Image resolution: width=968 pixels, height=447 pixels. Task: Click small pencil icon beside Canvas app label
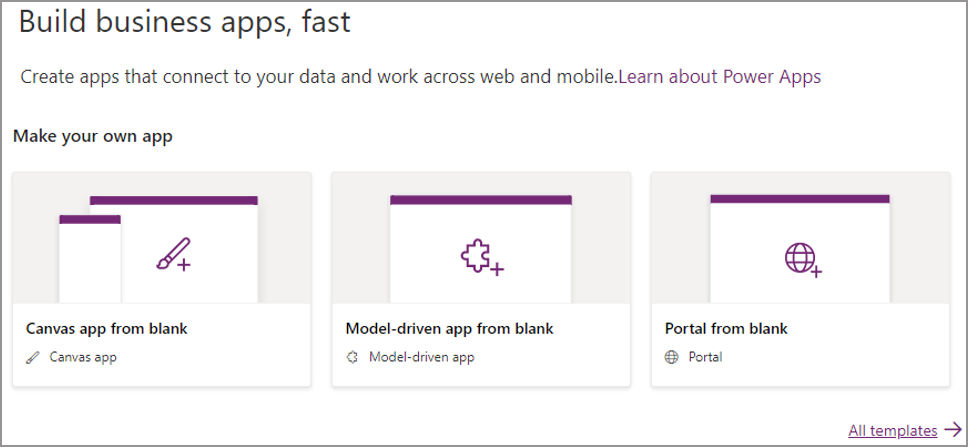(x=32, y=357)
